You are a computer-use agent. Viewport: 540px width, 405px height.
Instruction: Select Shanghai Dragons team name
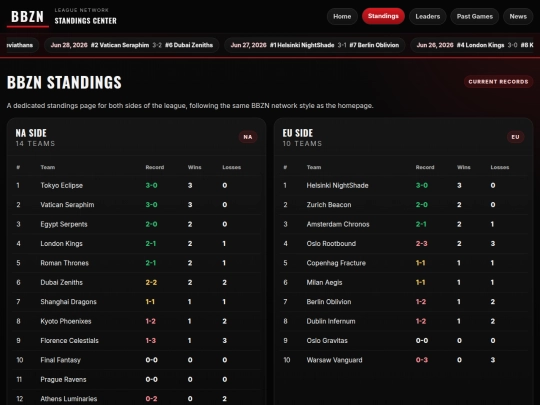pos(68,302)
